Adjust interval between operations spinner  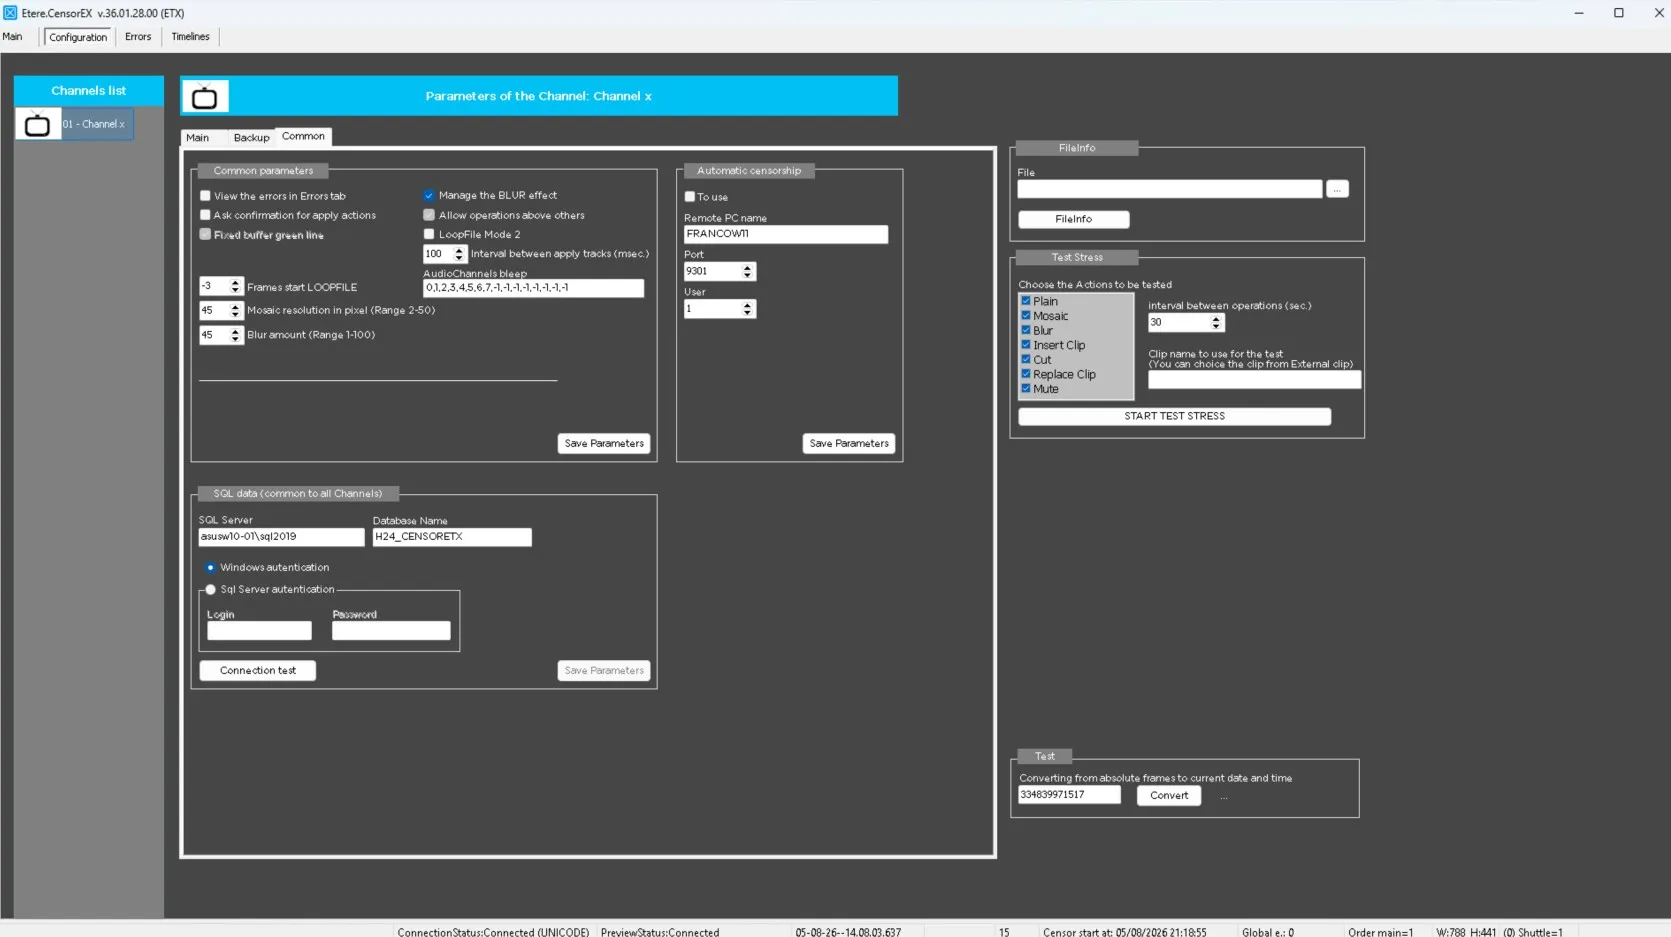point(1217,323)
